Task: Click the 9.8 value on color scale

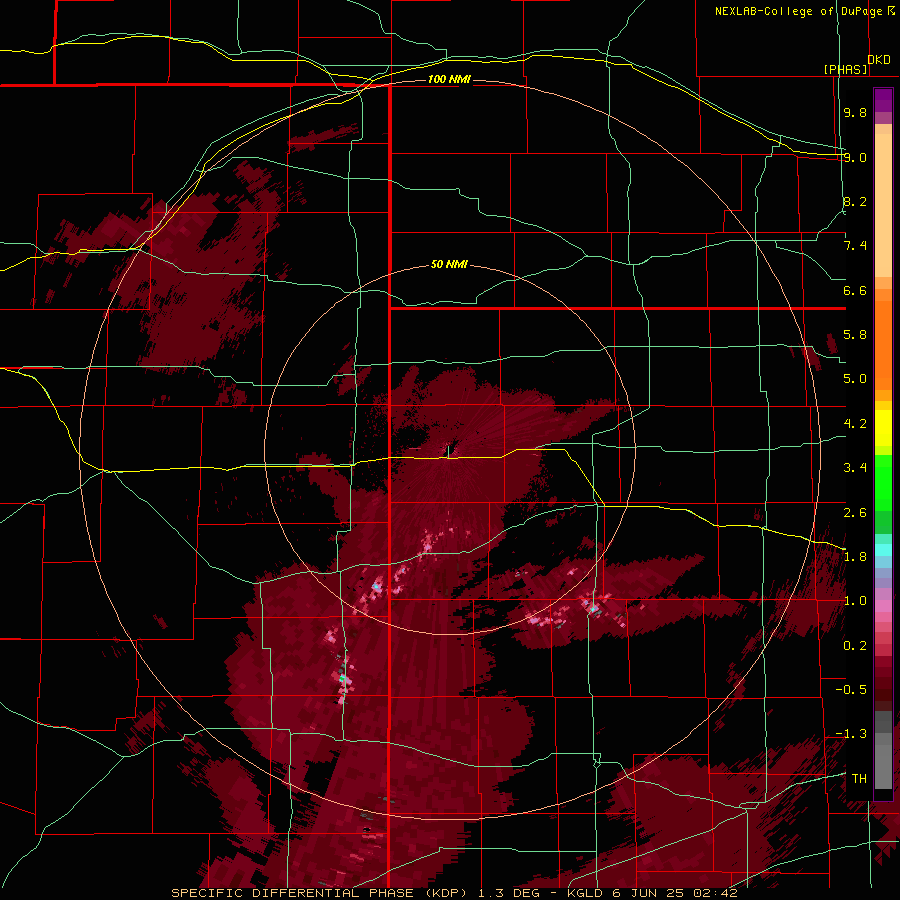Action: [855, 112]
